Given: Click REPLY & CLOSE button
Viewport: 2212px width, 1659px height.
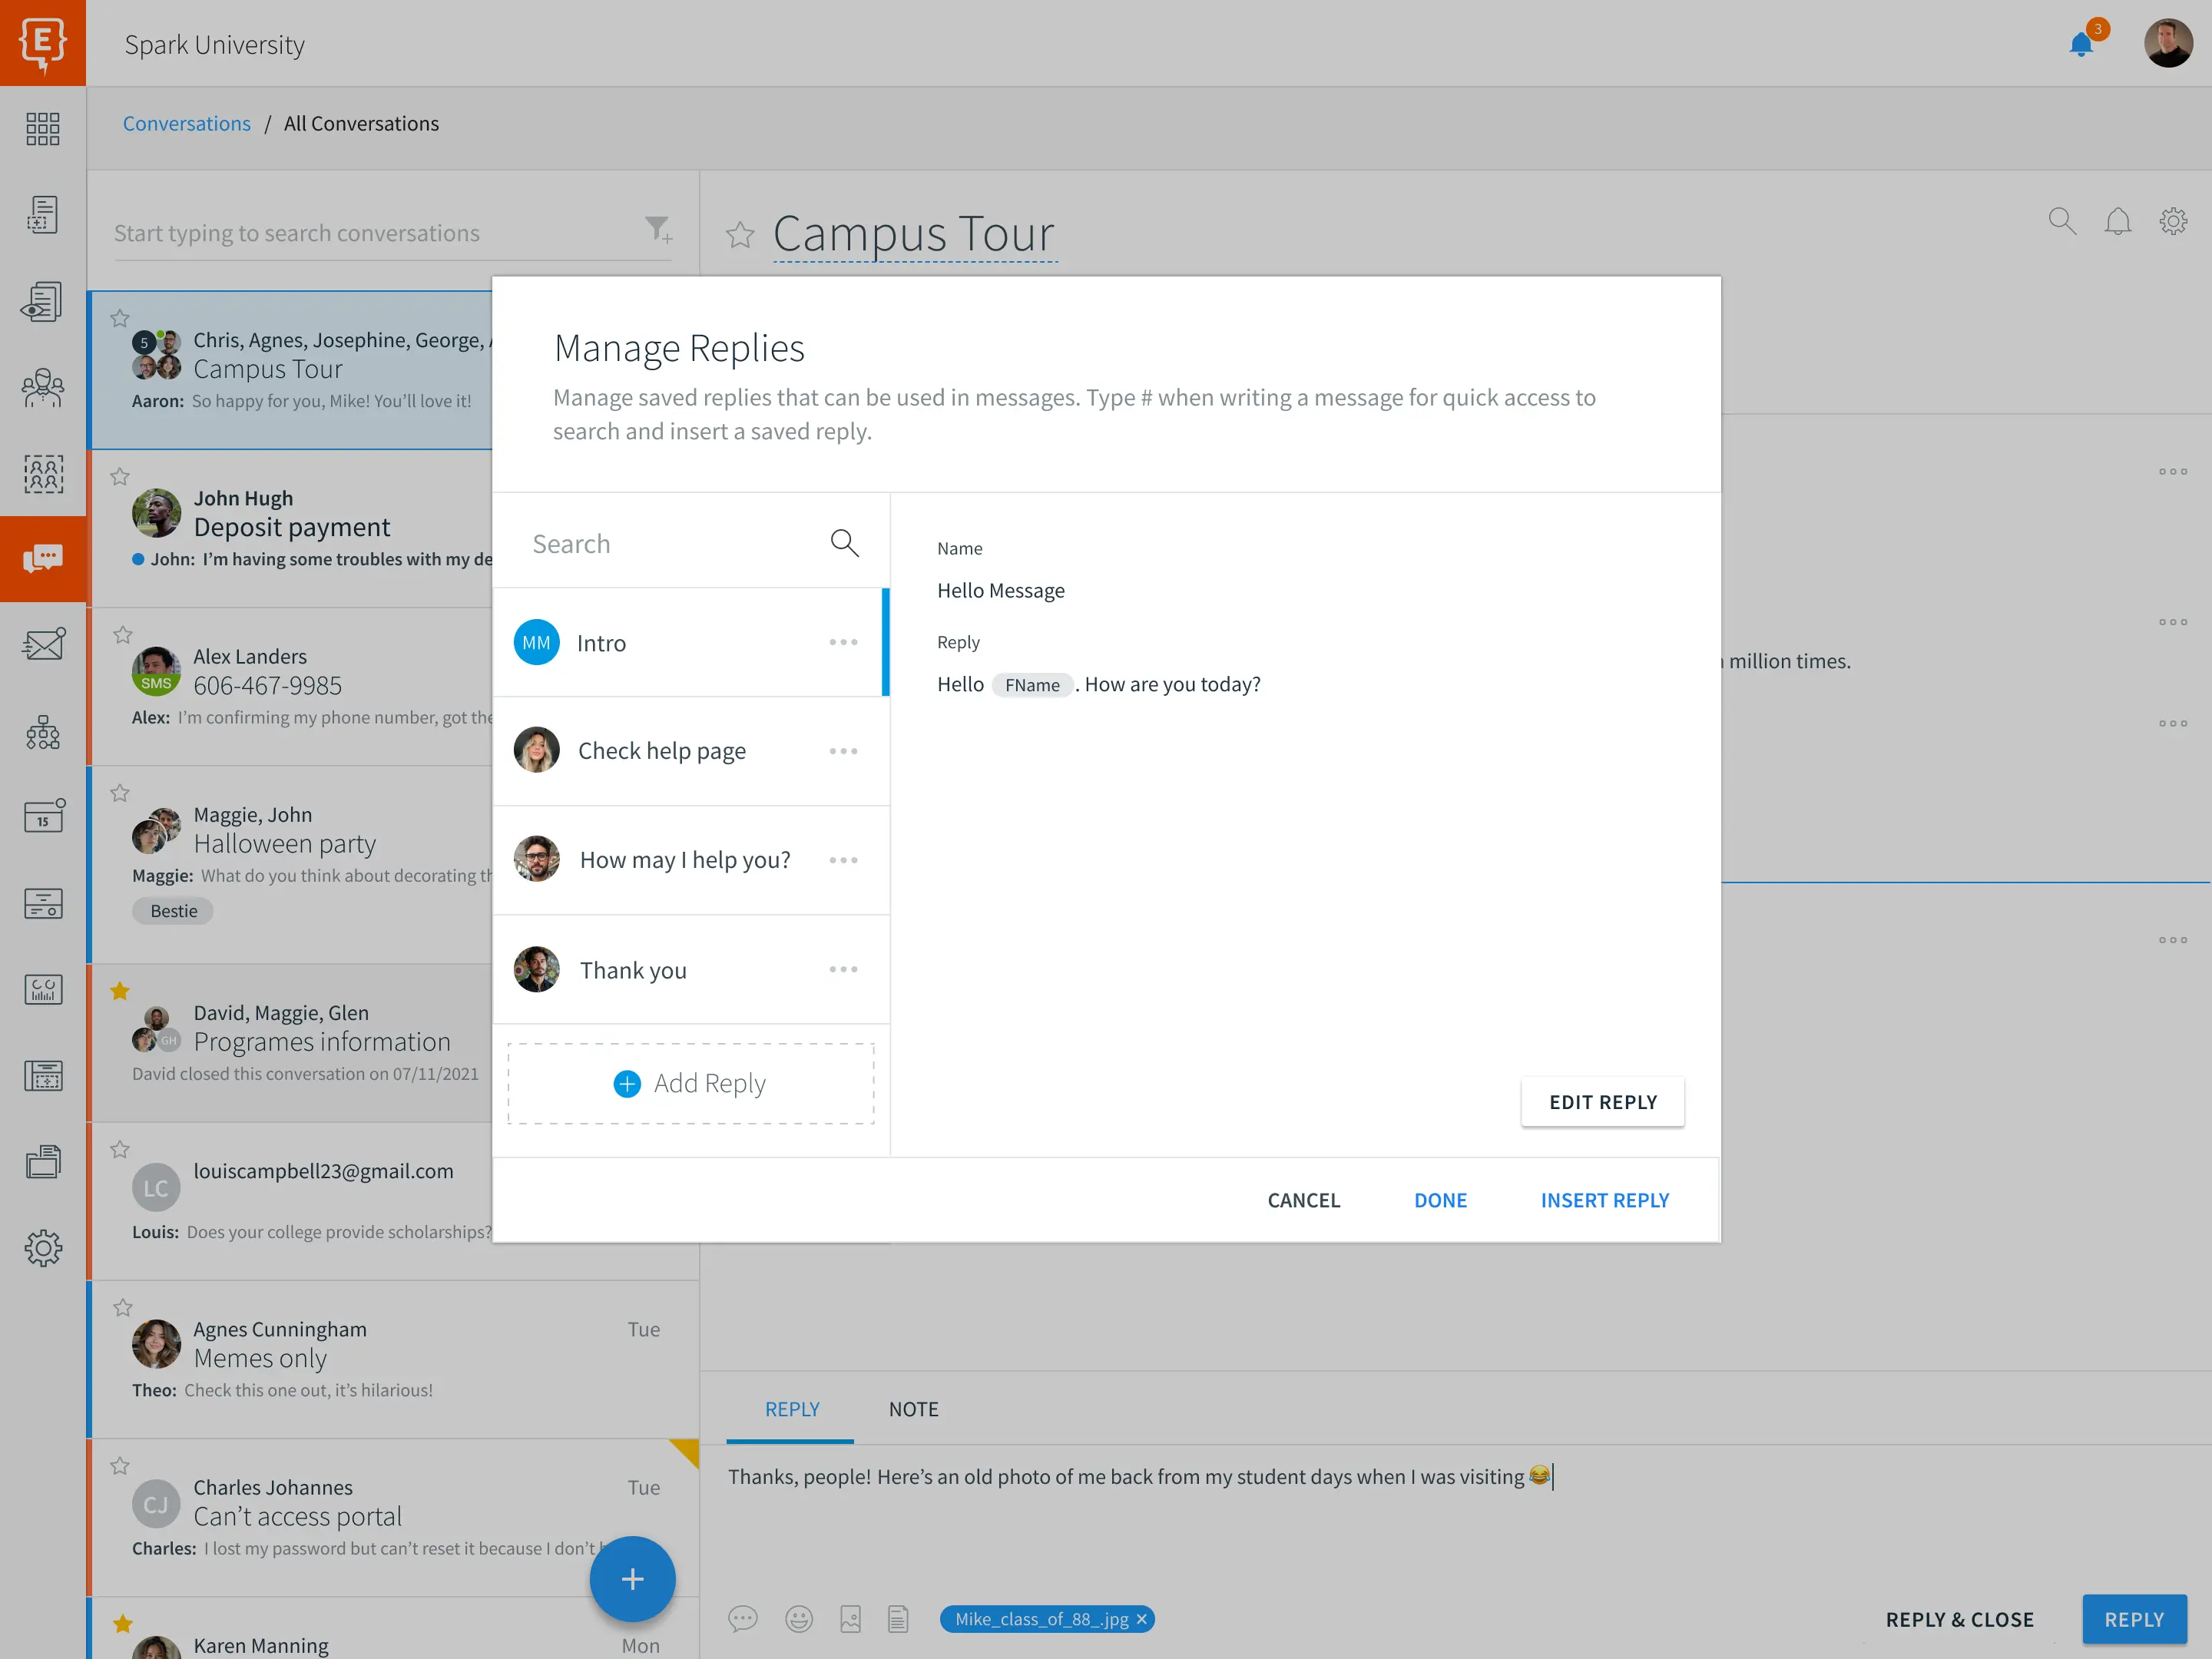Looking at the screenshot, I should click(1959, 1619).
